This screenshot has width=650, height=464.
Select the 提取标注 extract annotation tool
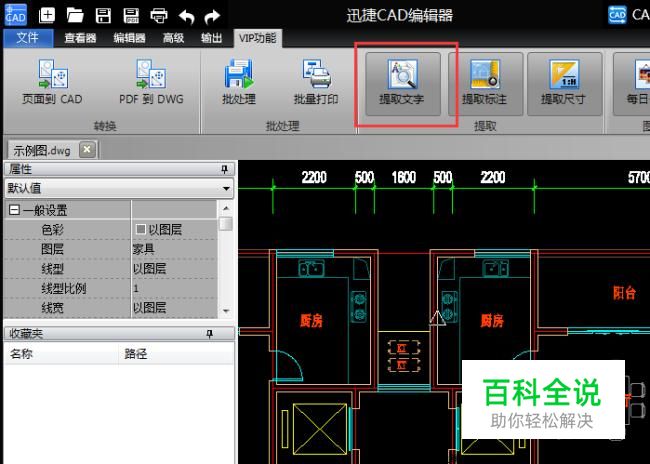point(485,84)
